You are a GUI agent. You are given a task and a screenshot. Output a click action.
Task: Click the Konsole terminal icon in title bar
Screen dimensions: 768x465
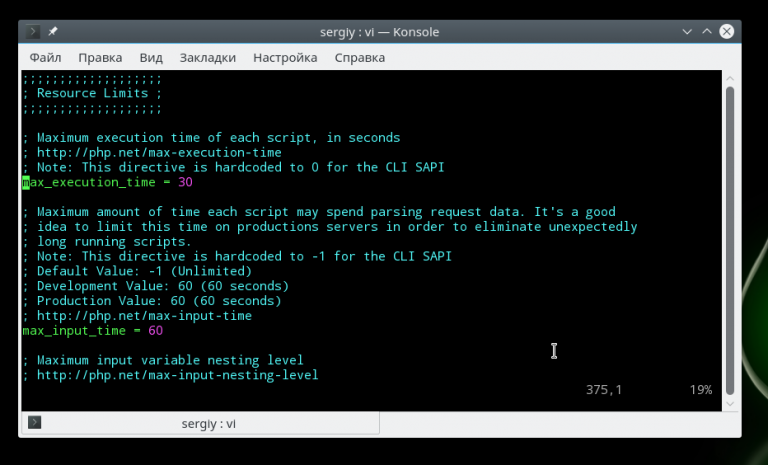tap(35, 32)
